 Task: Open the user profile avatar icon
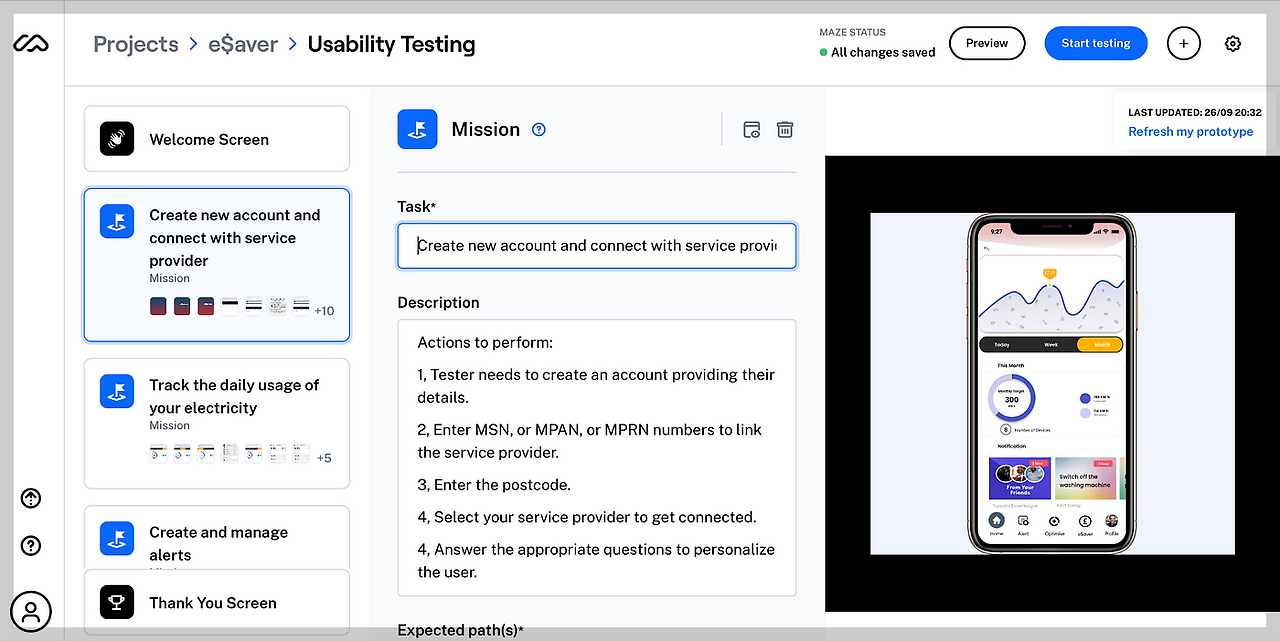click(31, 611)
